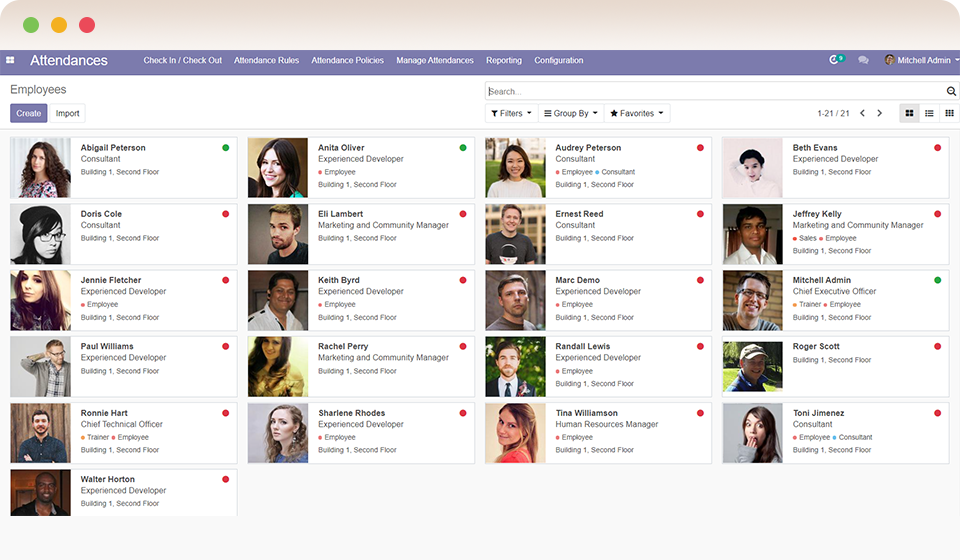Viewport: 960px width, 560px height.
Task: Click Walter Horton's red status dot
Action: pos(225,479)
